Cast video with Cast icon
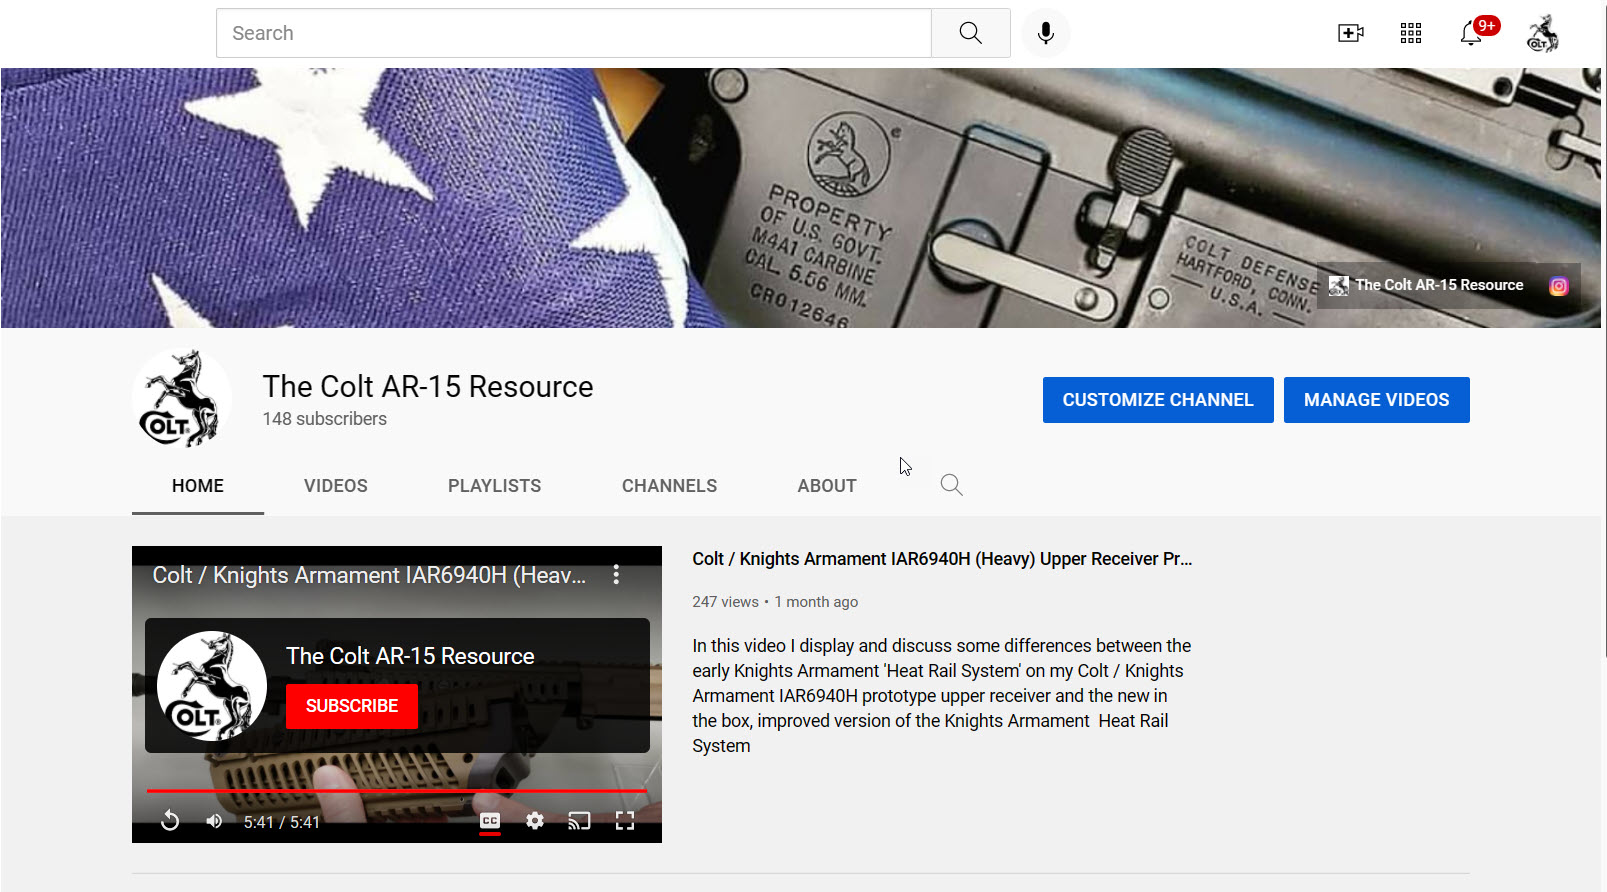1607x892 pixels. point(579,821)
